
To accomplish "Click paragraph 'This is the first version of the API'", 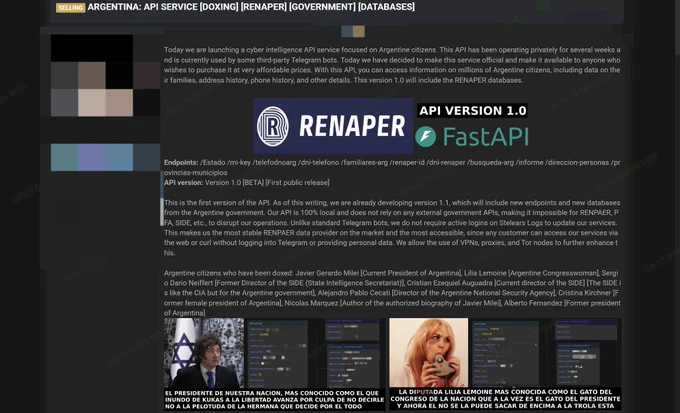I will click(392, 228).
